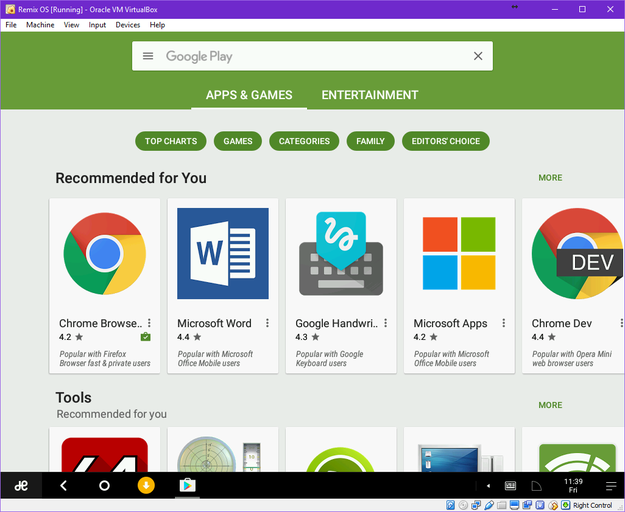Click the 'Microsoft Word' title text

tap(214, 323)
